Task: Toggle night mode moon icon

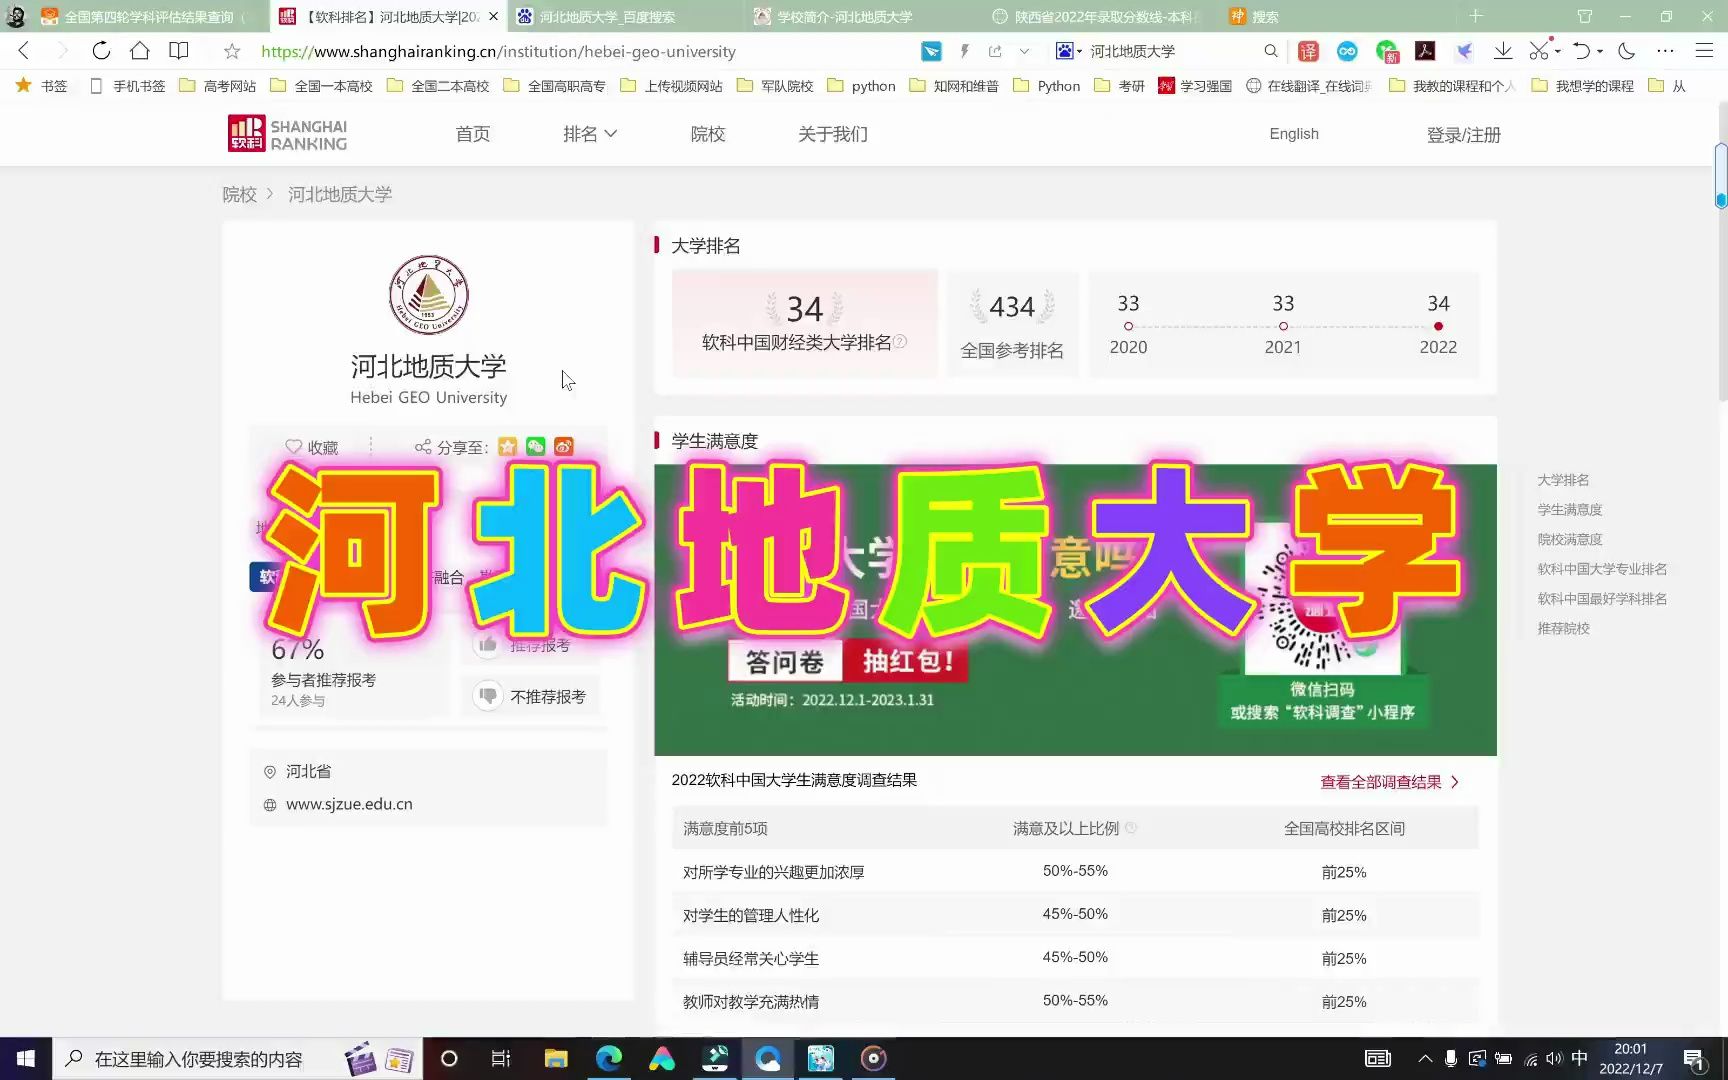Action: click(1627, 51)
